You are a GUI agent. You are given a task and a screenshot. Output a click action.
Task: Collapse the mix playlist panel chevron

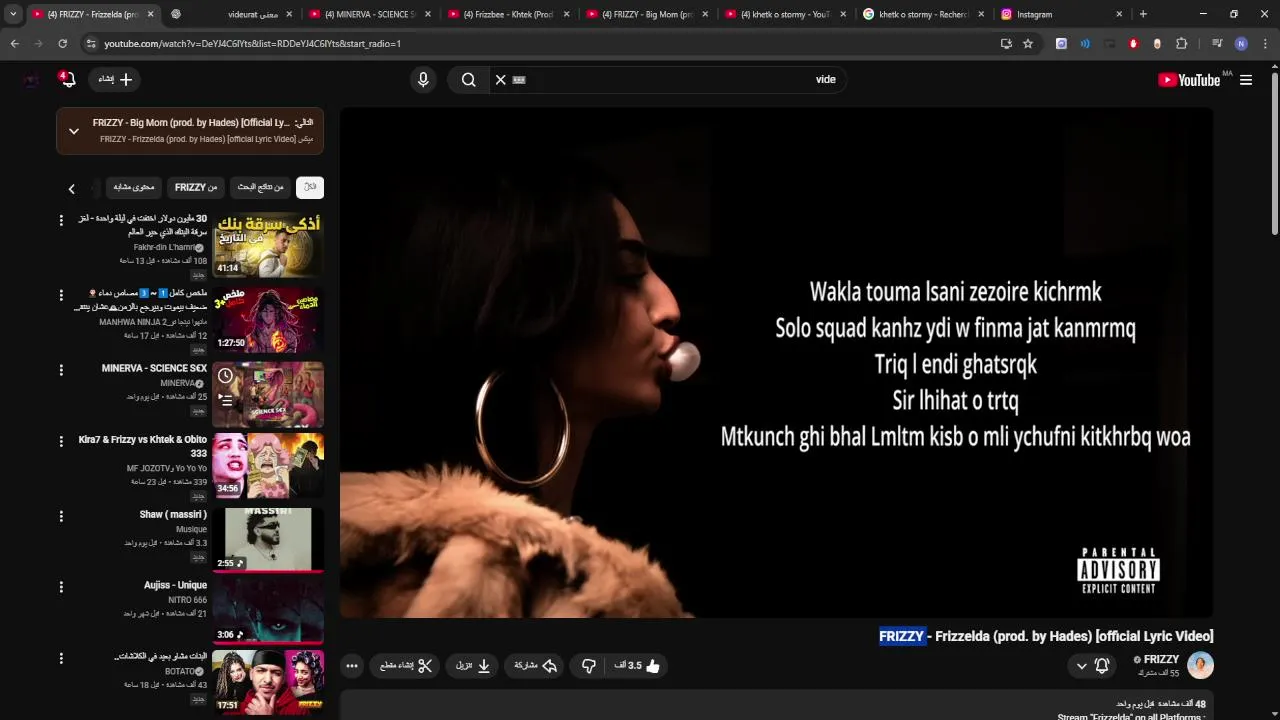(x=73, y=131)
